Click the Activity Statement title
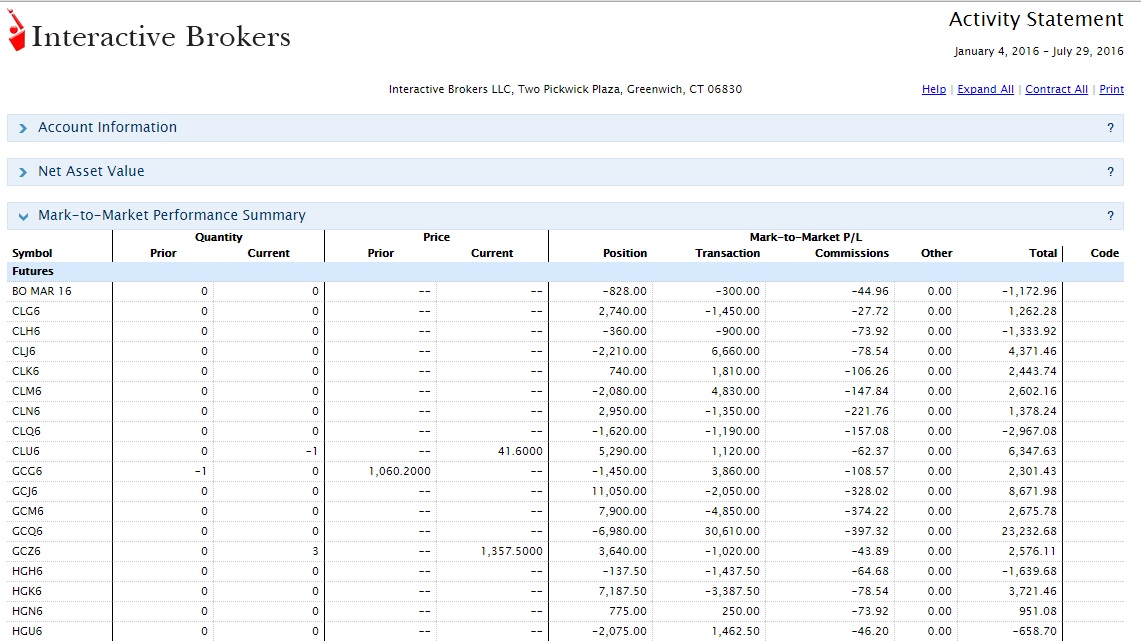 click(x=1036, y=19)
